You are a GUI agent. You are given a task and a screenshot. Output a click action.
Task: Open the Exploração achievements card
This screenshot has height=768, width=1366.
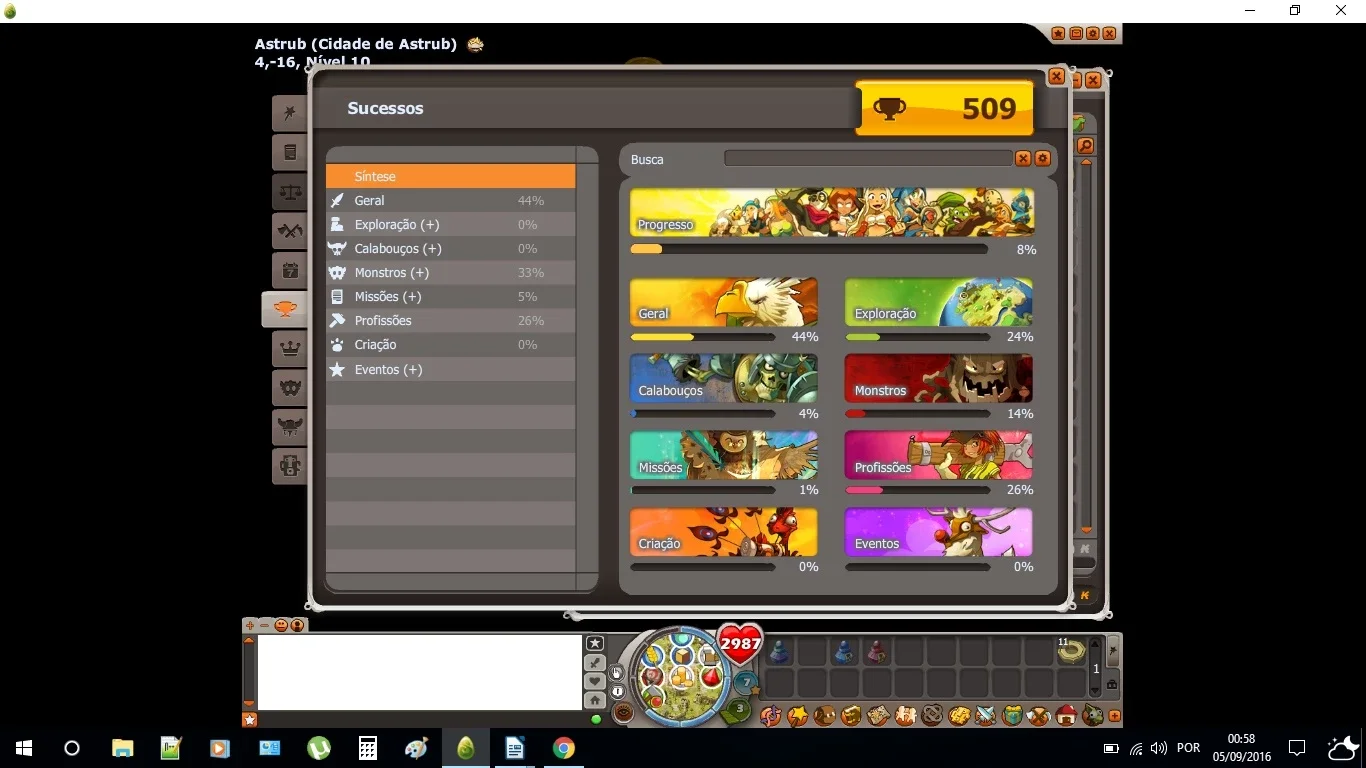tap(939, 302)
